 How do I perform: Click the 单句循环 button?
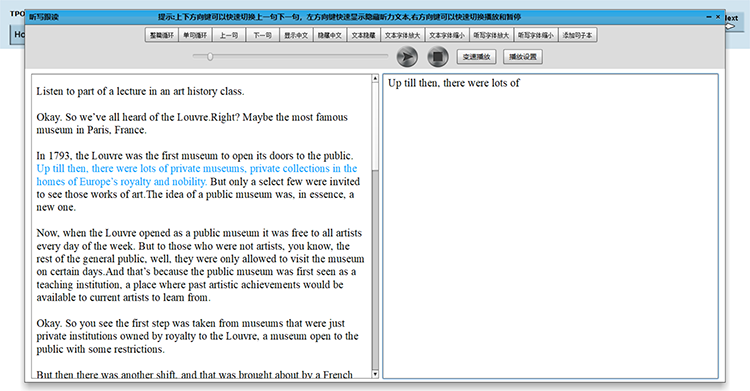195,35
